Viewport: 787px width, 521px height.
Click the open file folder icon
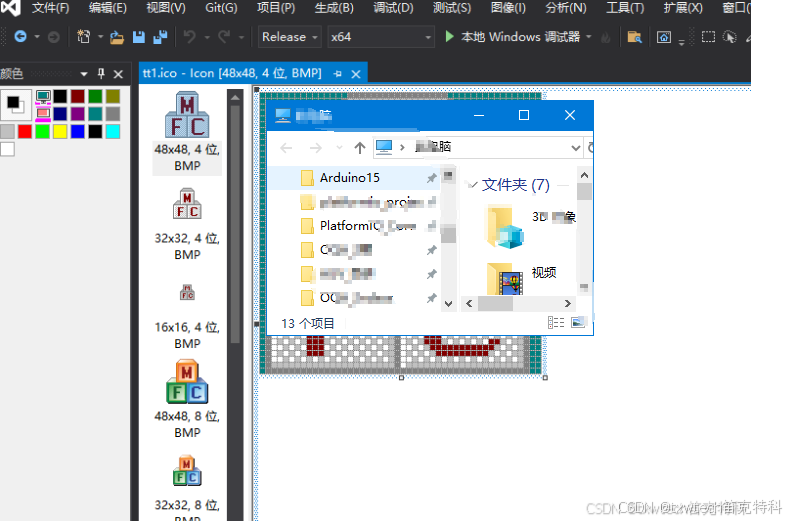point(117,37)
